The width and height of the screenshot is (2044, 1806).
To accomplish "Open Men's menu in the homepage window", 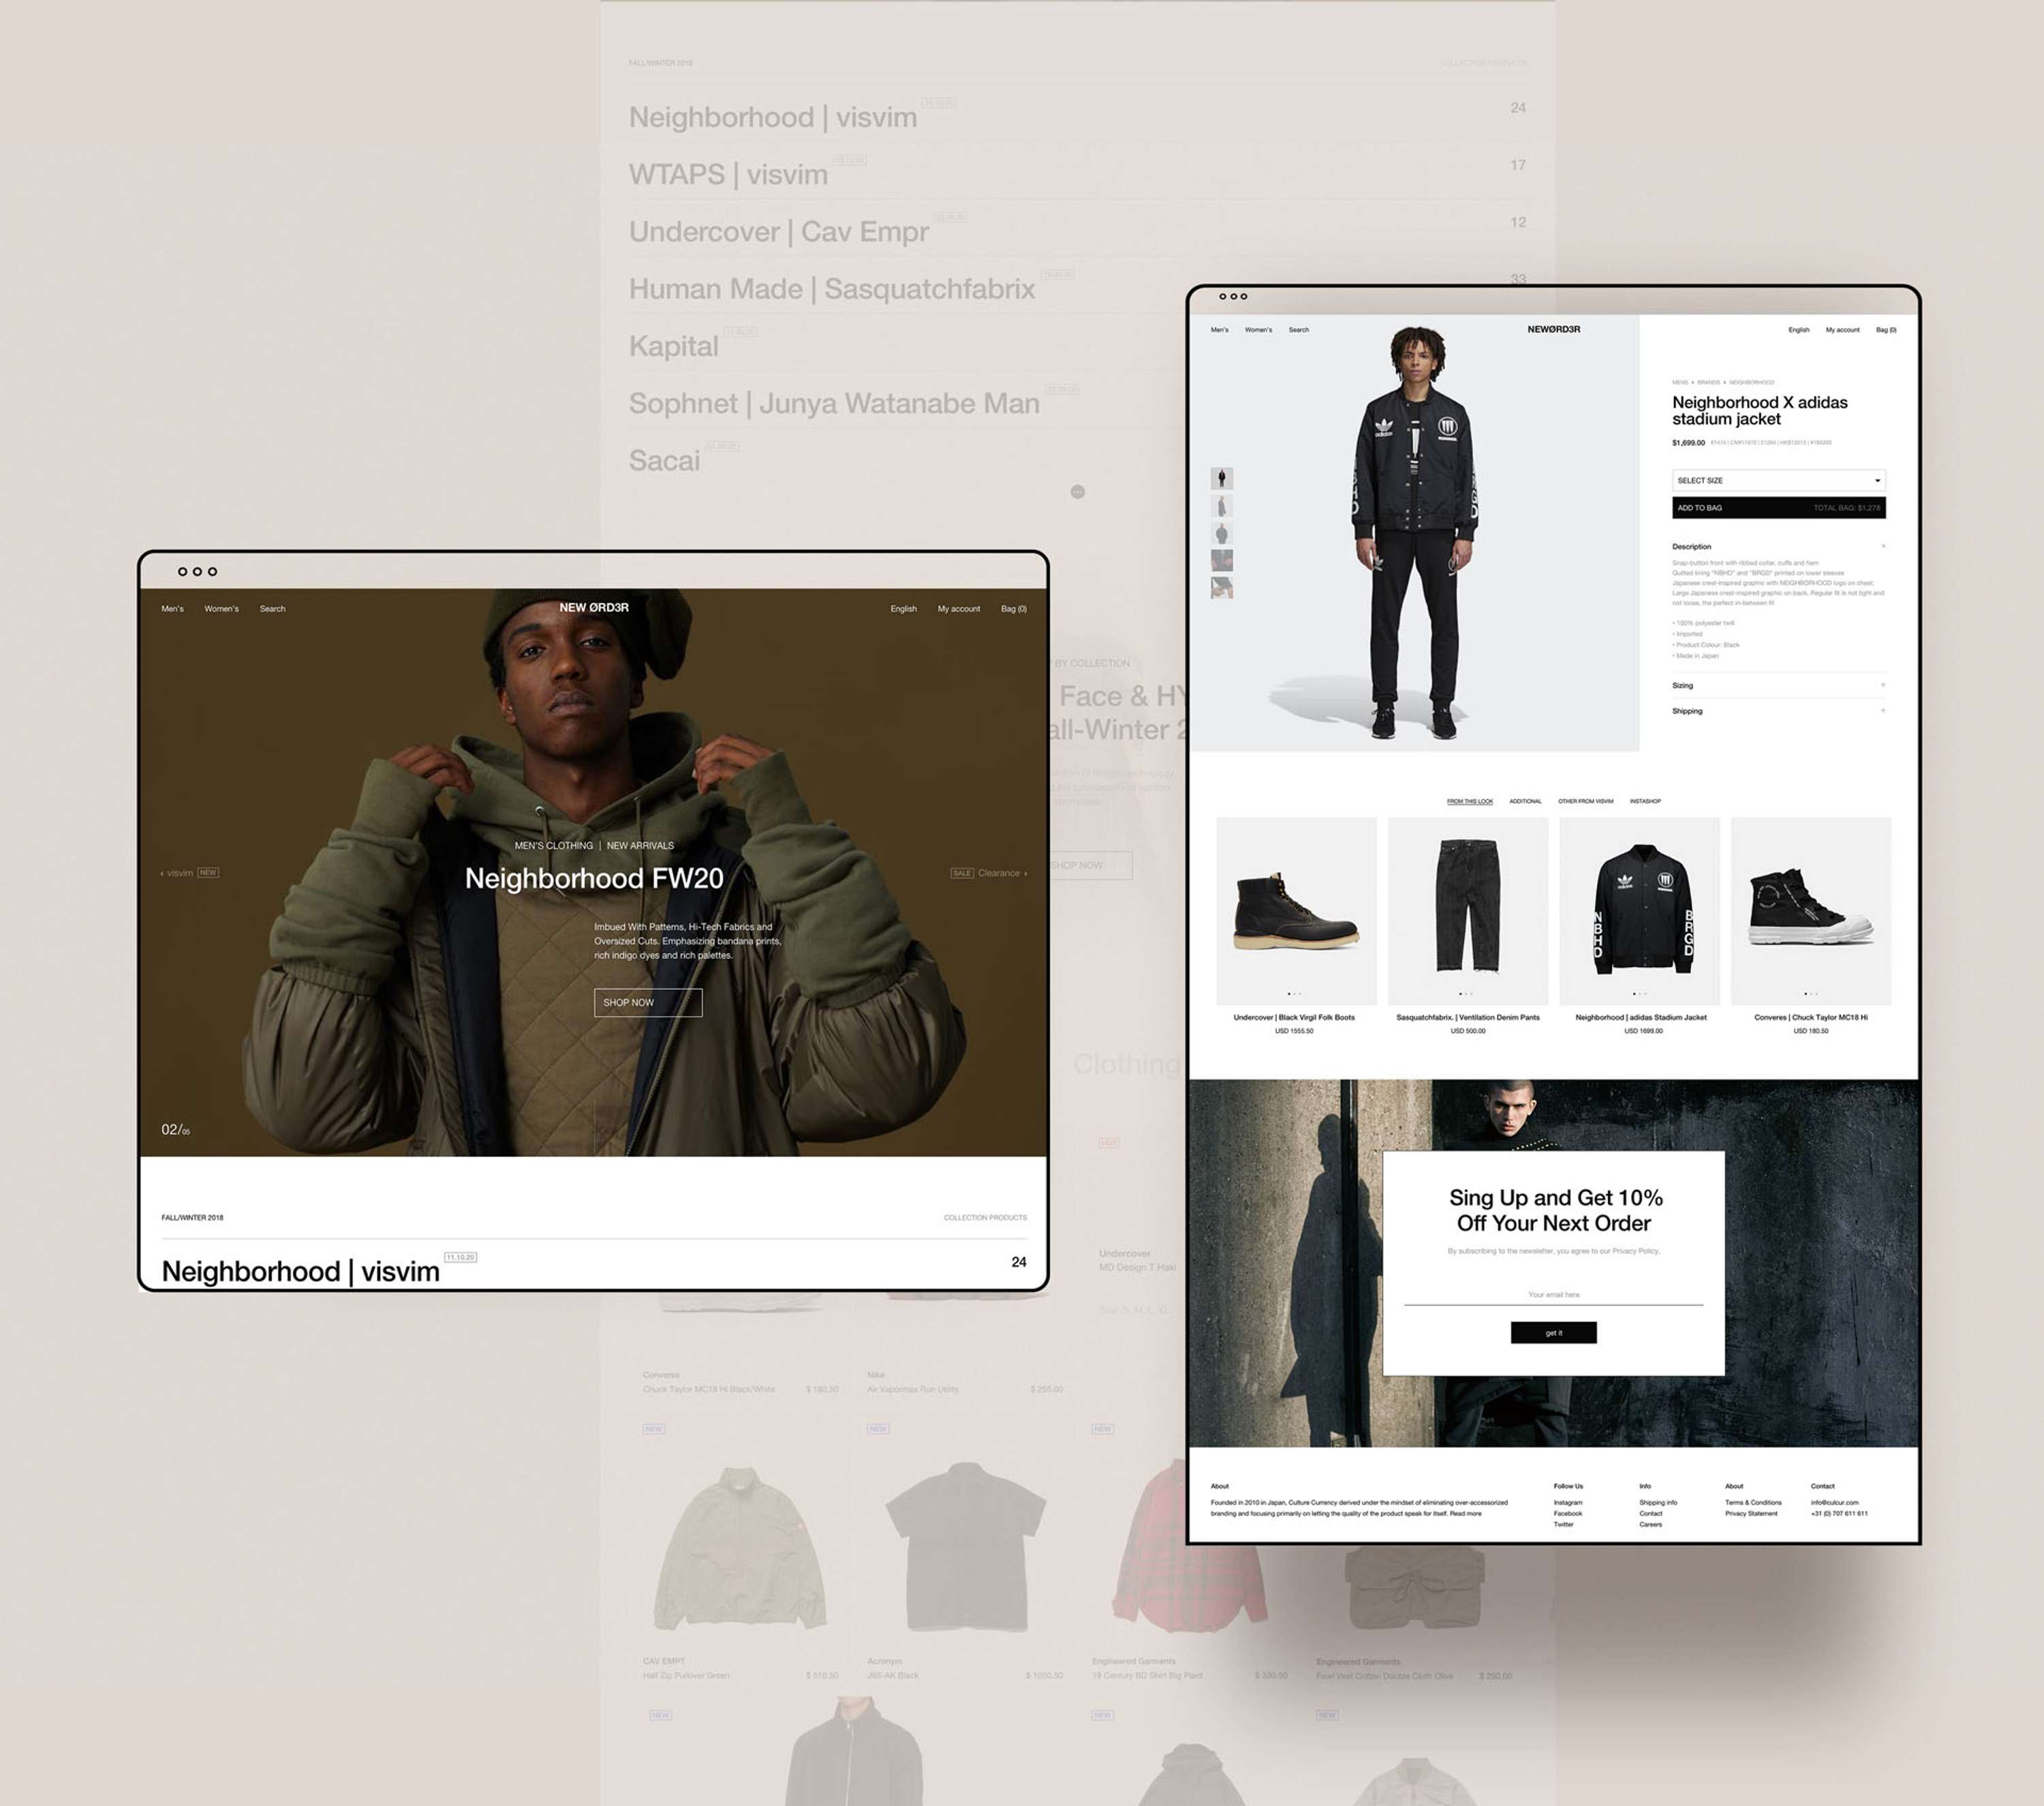I will pyautogui.click(x=173, y=609).
